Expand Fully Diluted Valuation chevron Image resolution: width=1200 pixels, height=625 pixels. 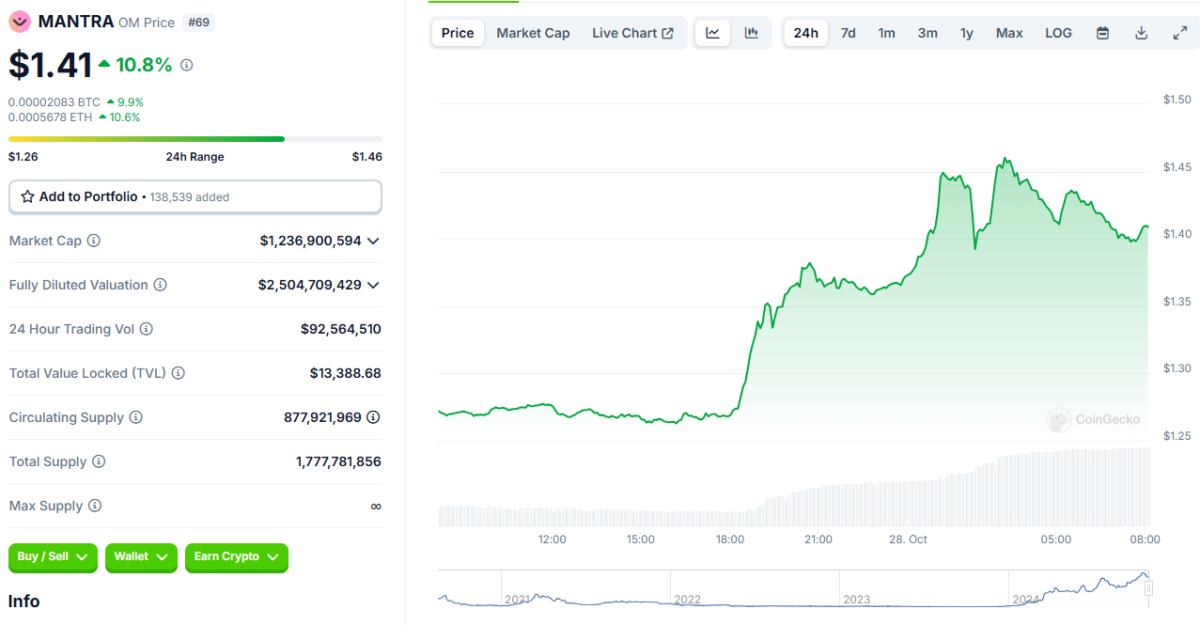[x=373, y=285]
